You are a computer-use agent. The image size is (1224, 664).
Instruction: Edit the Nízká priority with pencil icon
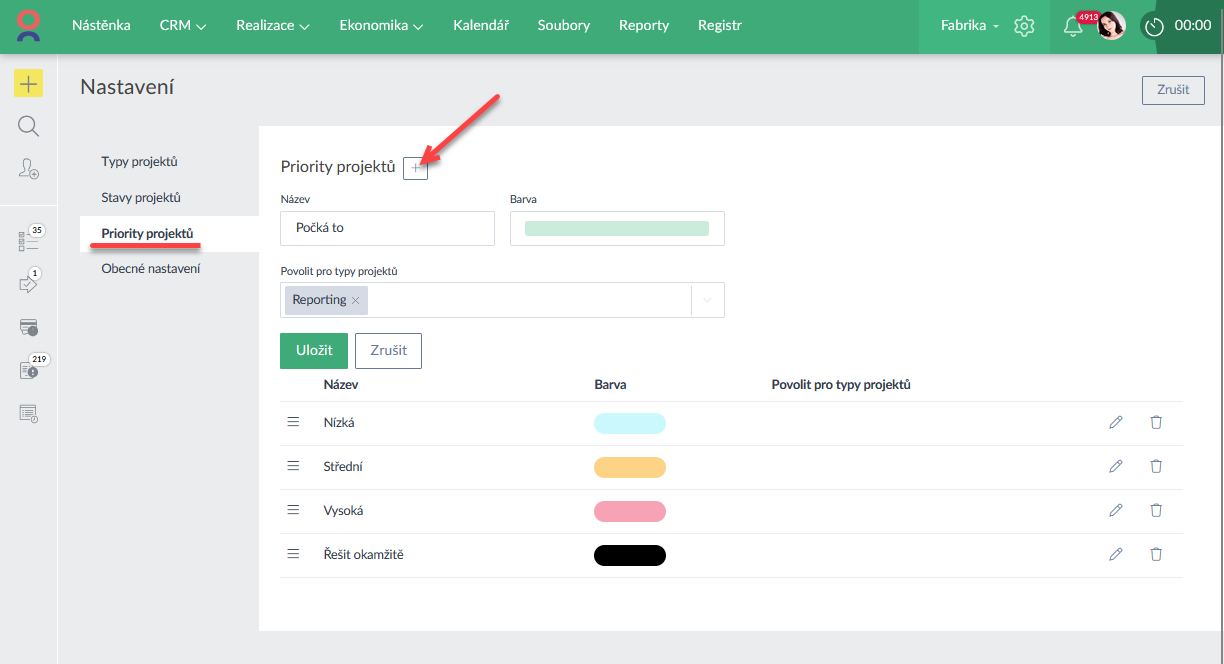[1116, 422]
